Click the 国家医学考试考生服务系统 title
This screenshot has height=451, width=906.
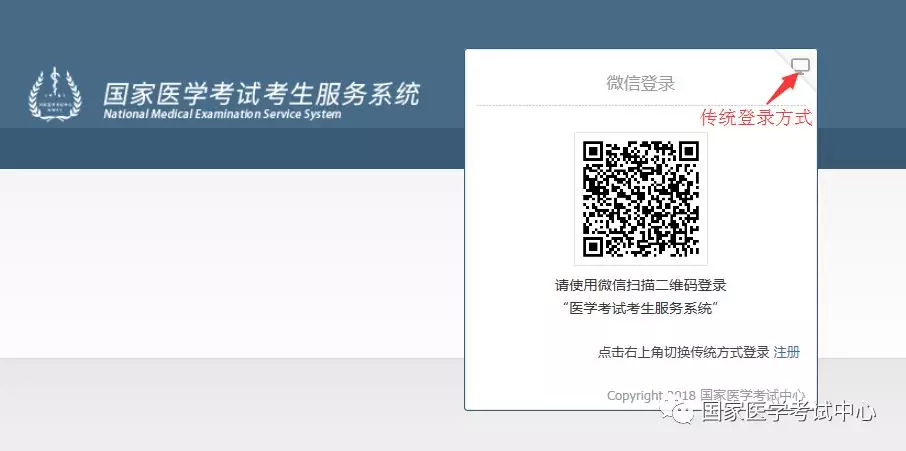(261, 94)
